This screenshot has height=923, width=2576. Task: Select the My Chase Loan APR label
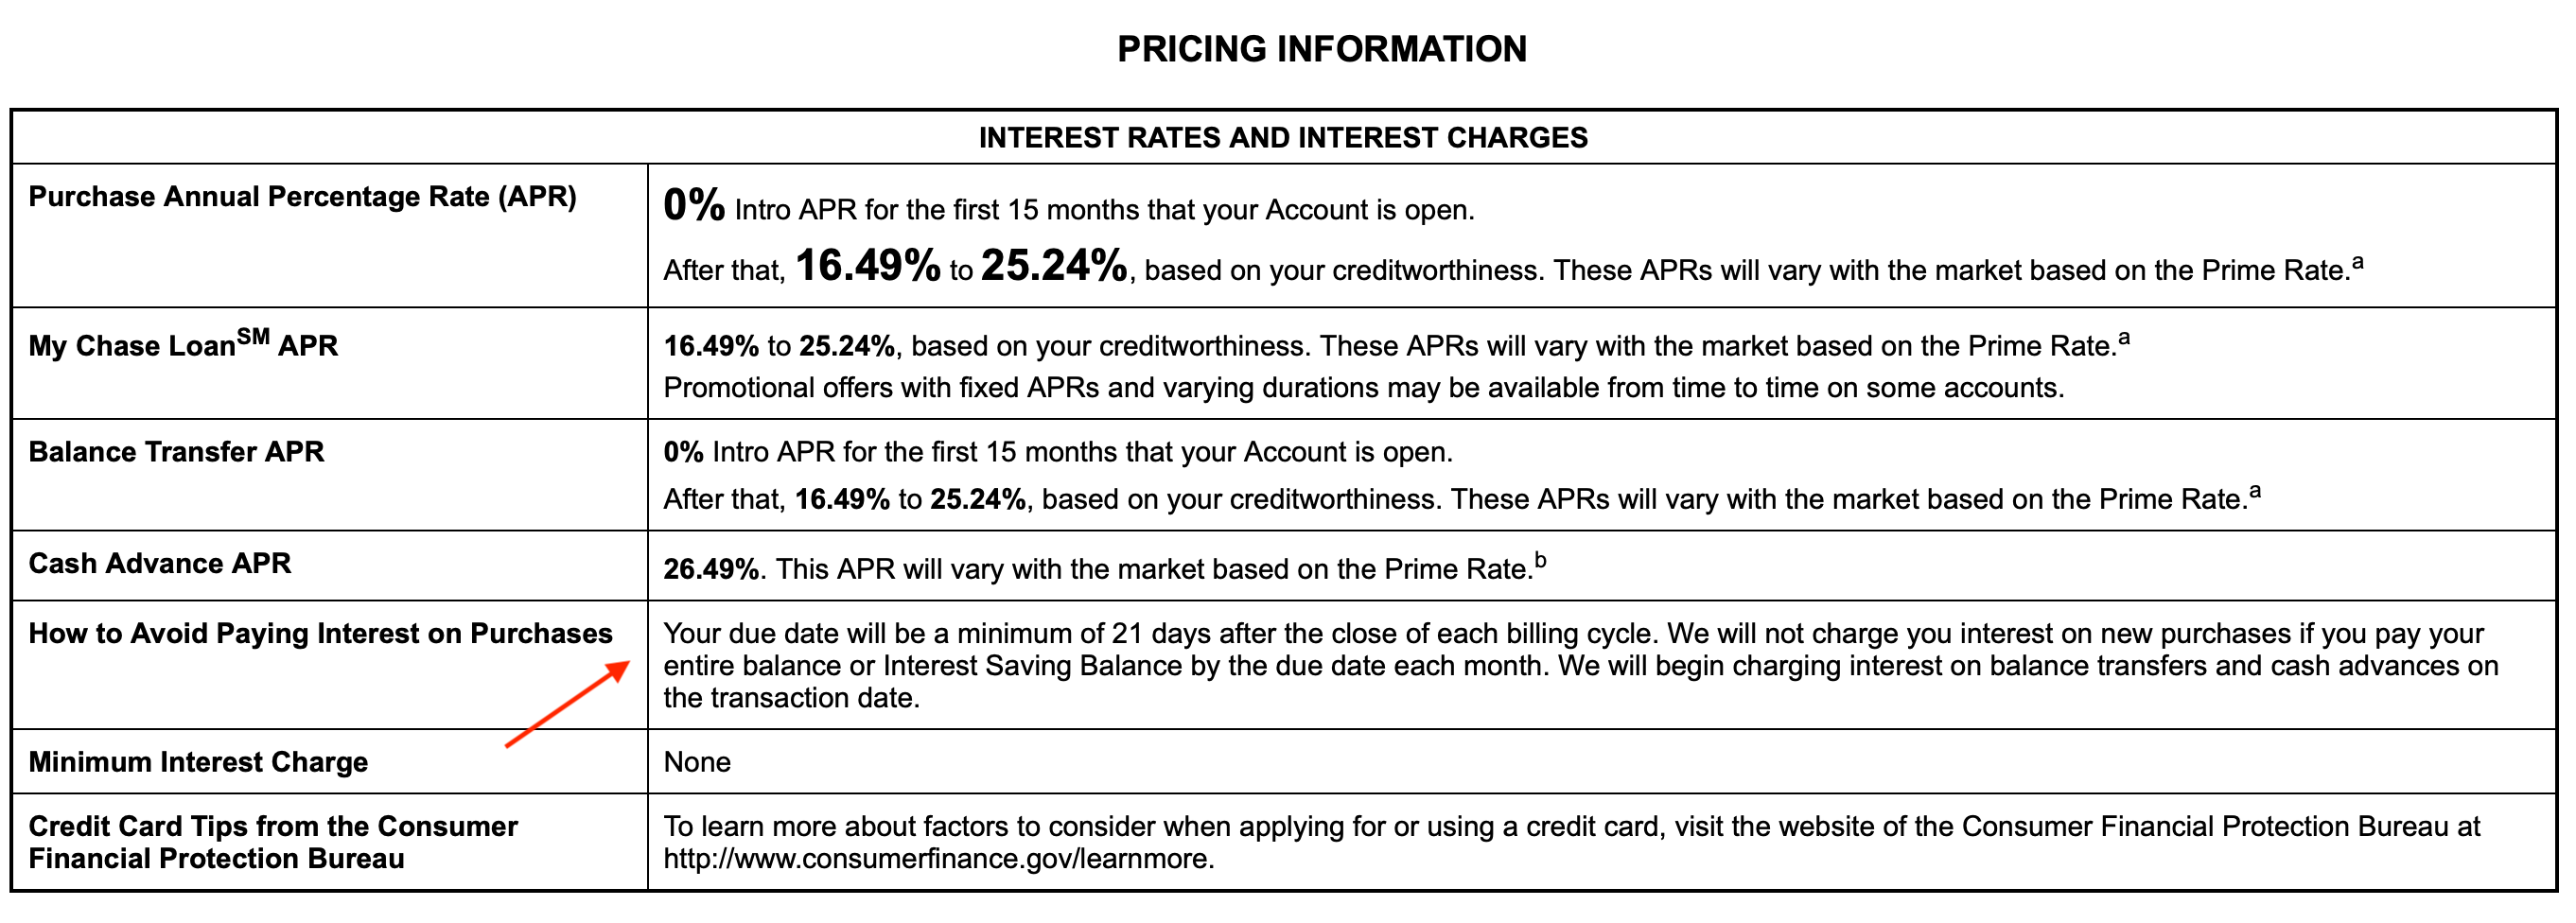point(183,346)
